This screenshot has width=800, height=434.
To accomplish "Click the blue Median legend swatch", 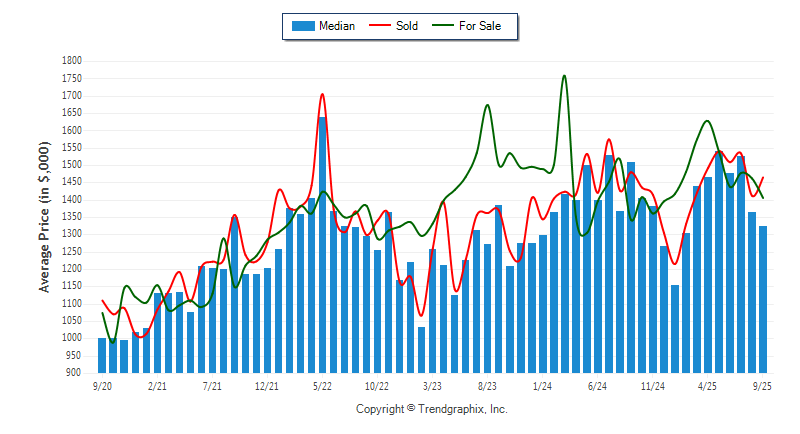I will click(x=303, y=26).
